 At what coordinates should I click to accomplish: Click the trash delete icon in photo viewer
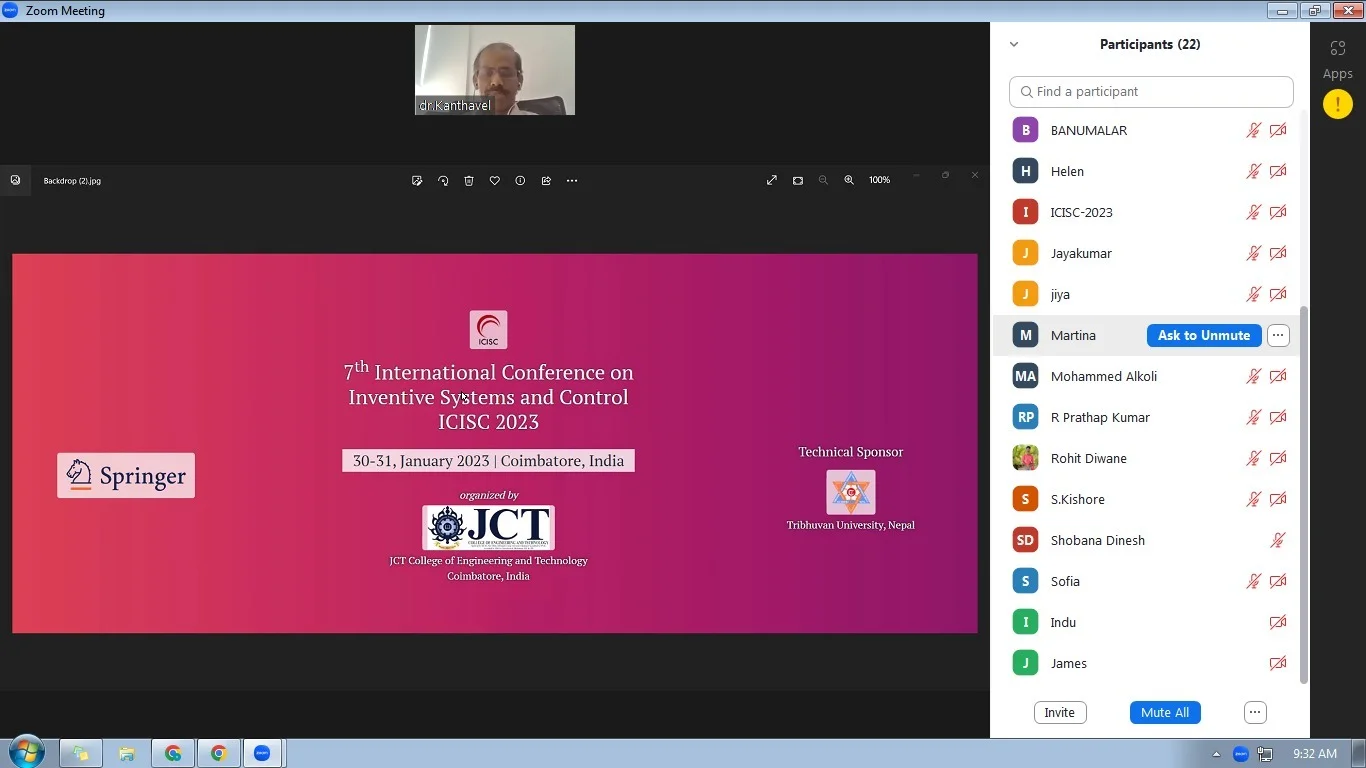[469, 181]
